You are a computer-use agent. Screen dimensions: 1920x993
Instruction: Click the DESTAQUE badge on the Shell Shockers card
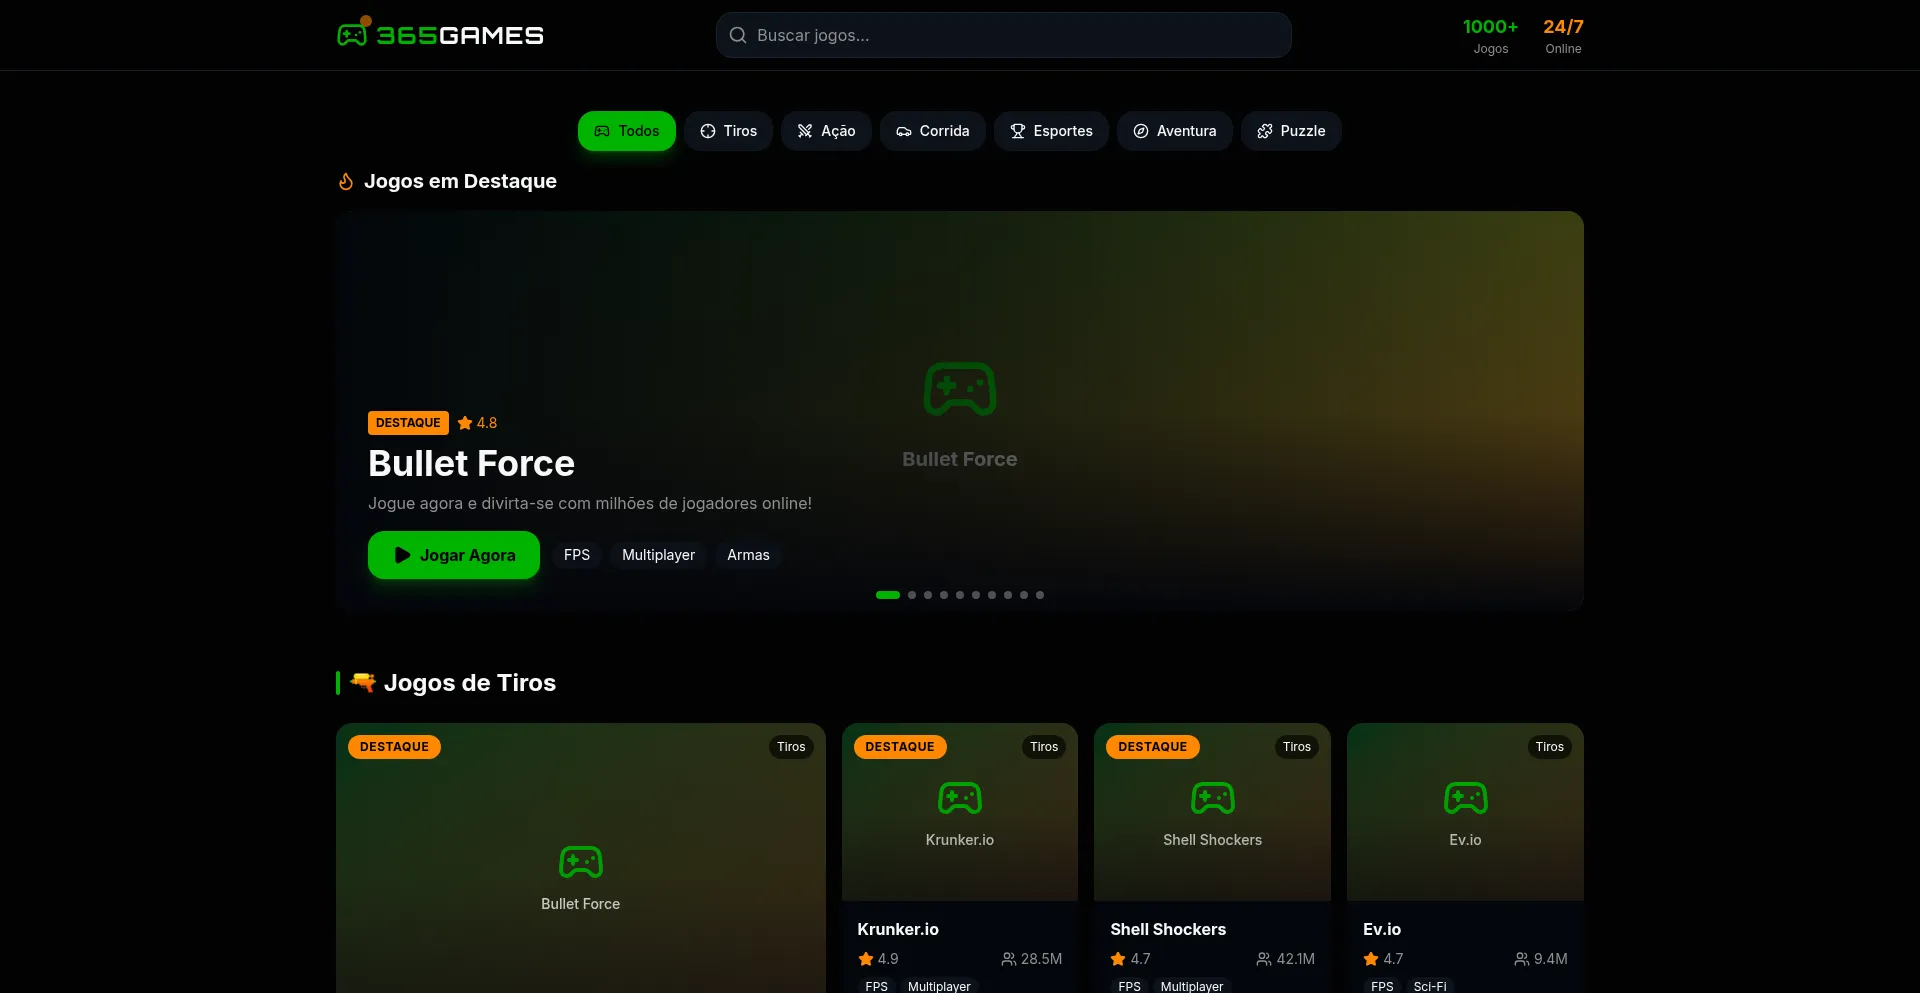(x=1153, y=747)
